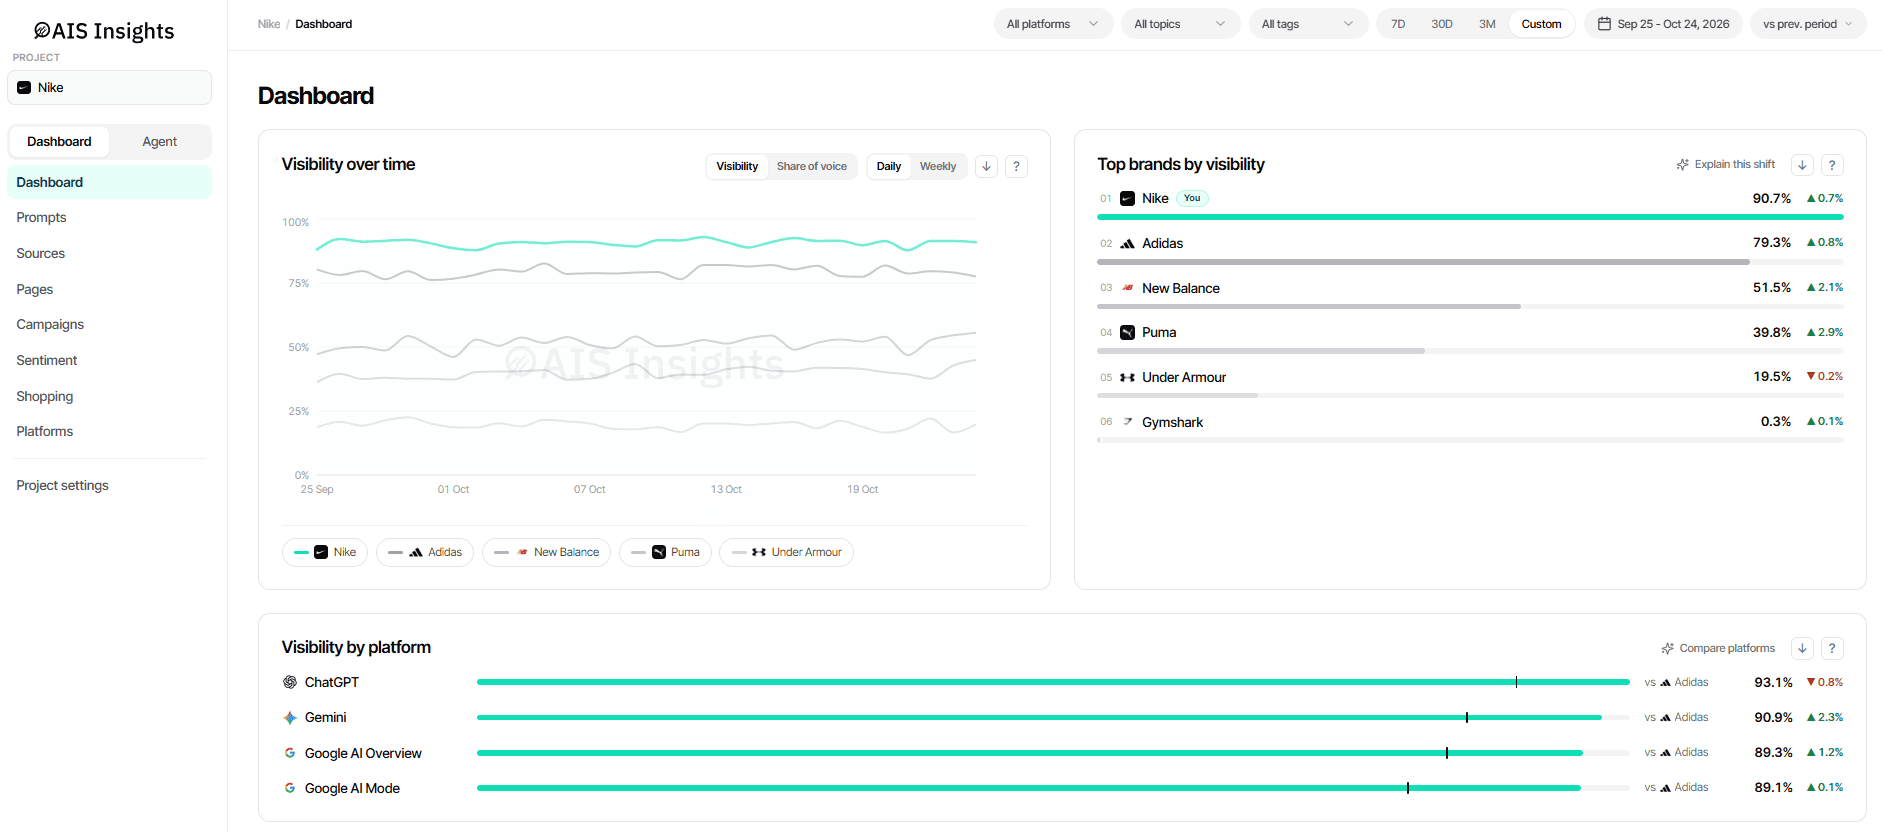Click the Gemini platform icon
The image size is (1882, 832).
click(x=290, y=717)
